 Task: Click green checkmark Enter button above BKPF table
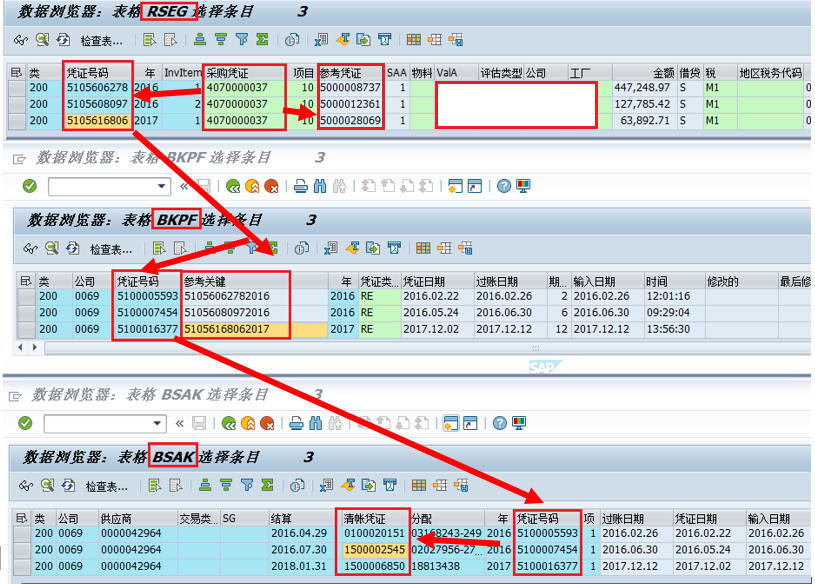tap(30, 186)
